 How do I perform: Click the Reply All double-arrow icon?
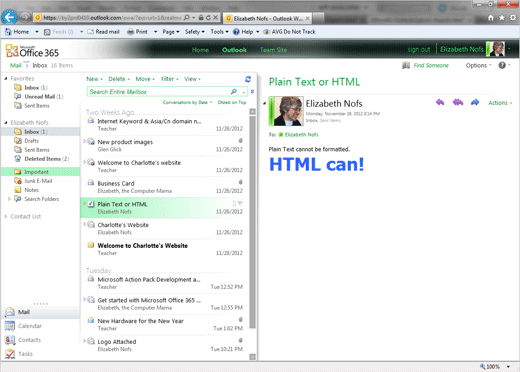point(458,102)
